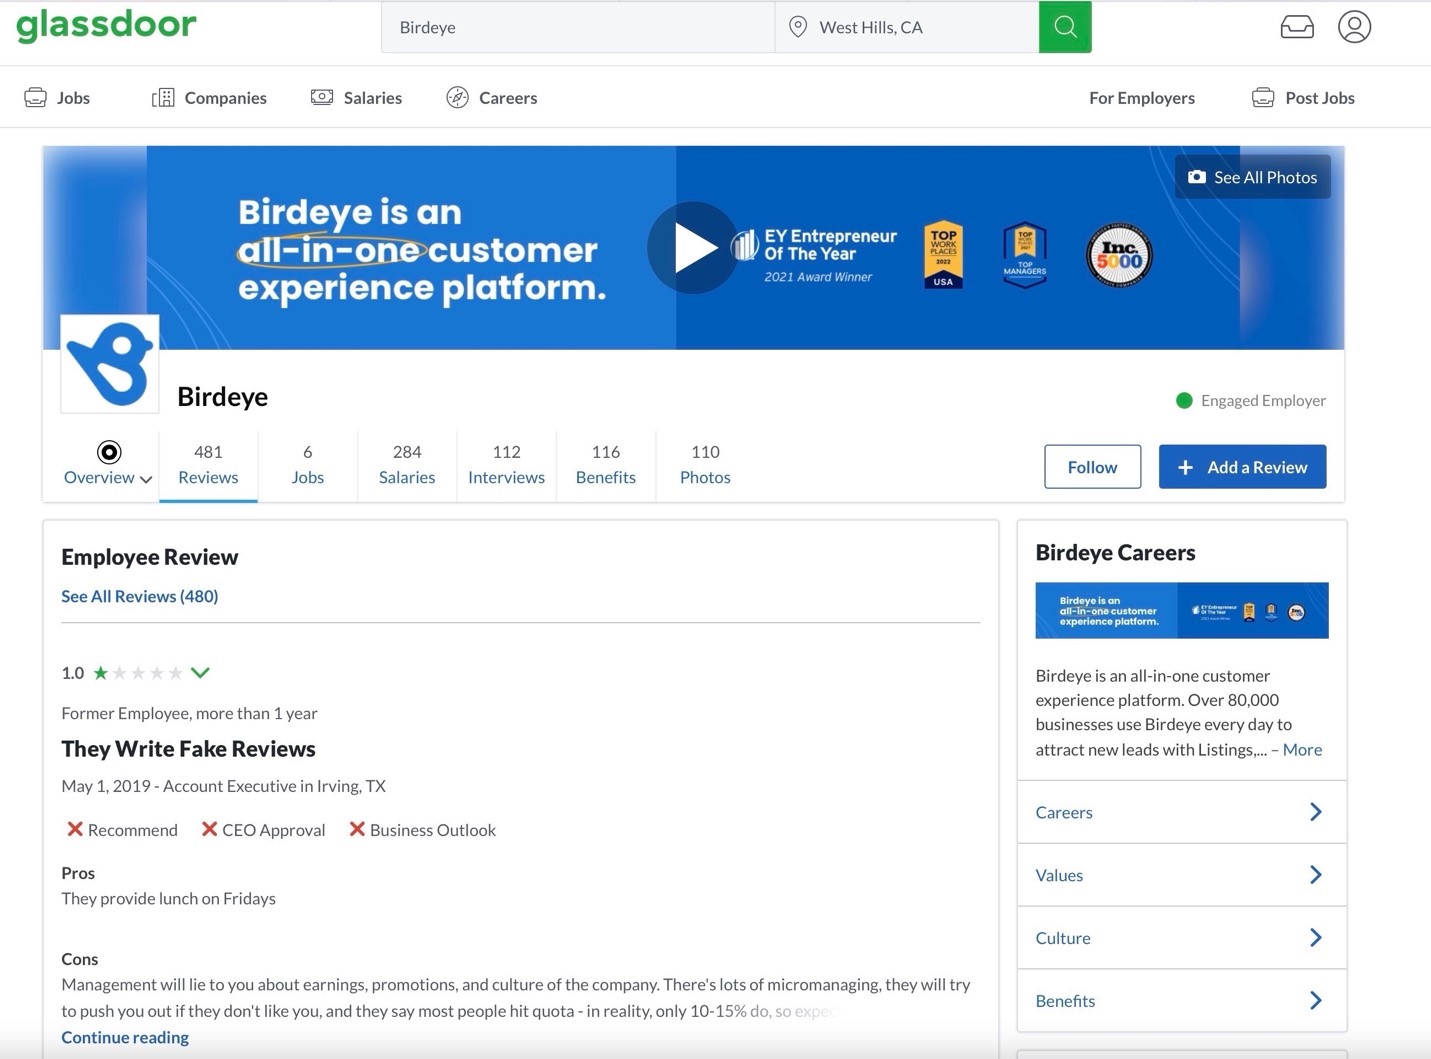The width and height of the screenshot is (1431, 1059).
Task: Open the Overview dropdown chevron
Action: pos(146,479)
